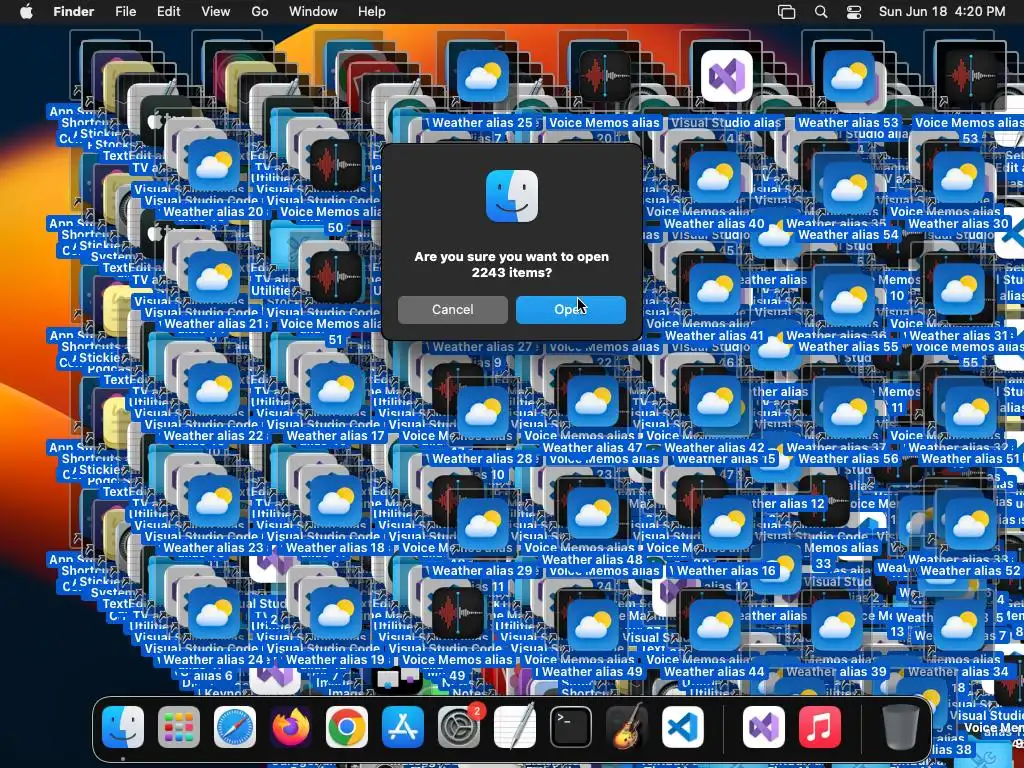Open Visual Studio Code in Dock
Image resolution: width=1024 pixels, height=768 pixels.
(683, 727)
